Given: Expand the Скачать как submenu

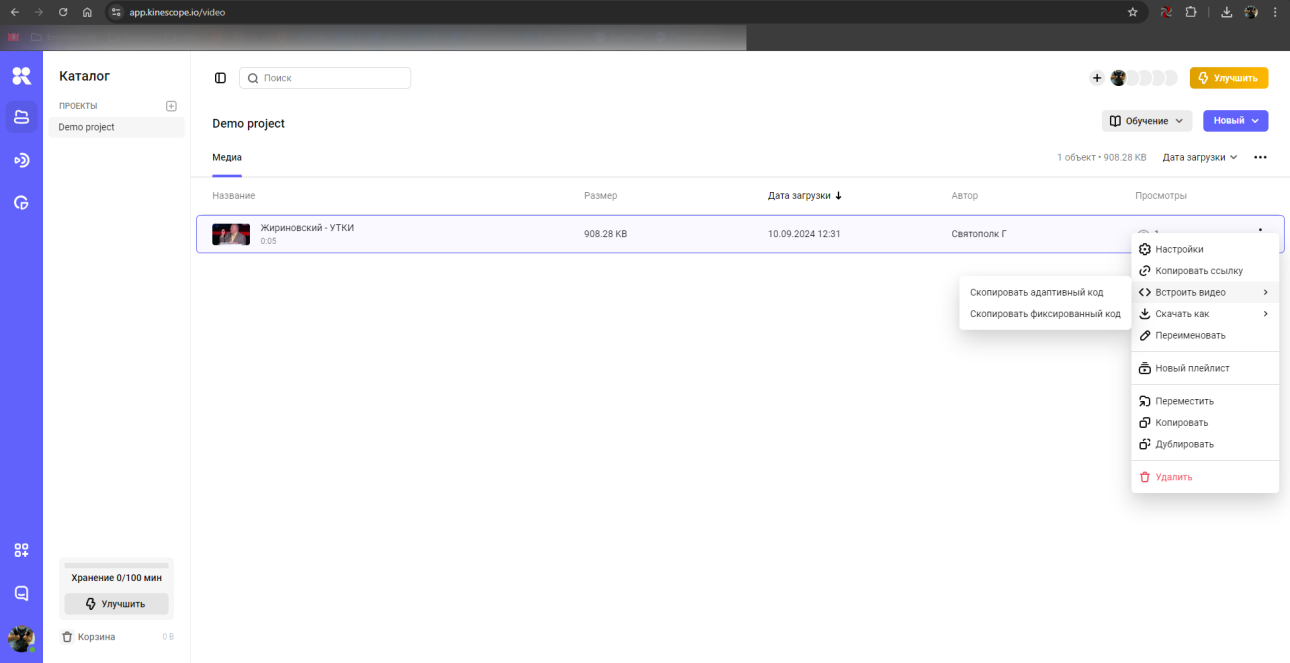Looking at the screenshot, I should (x=1205, y=314).
